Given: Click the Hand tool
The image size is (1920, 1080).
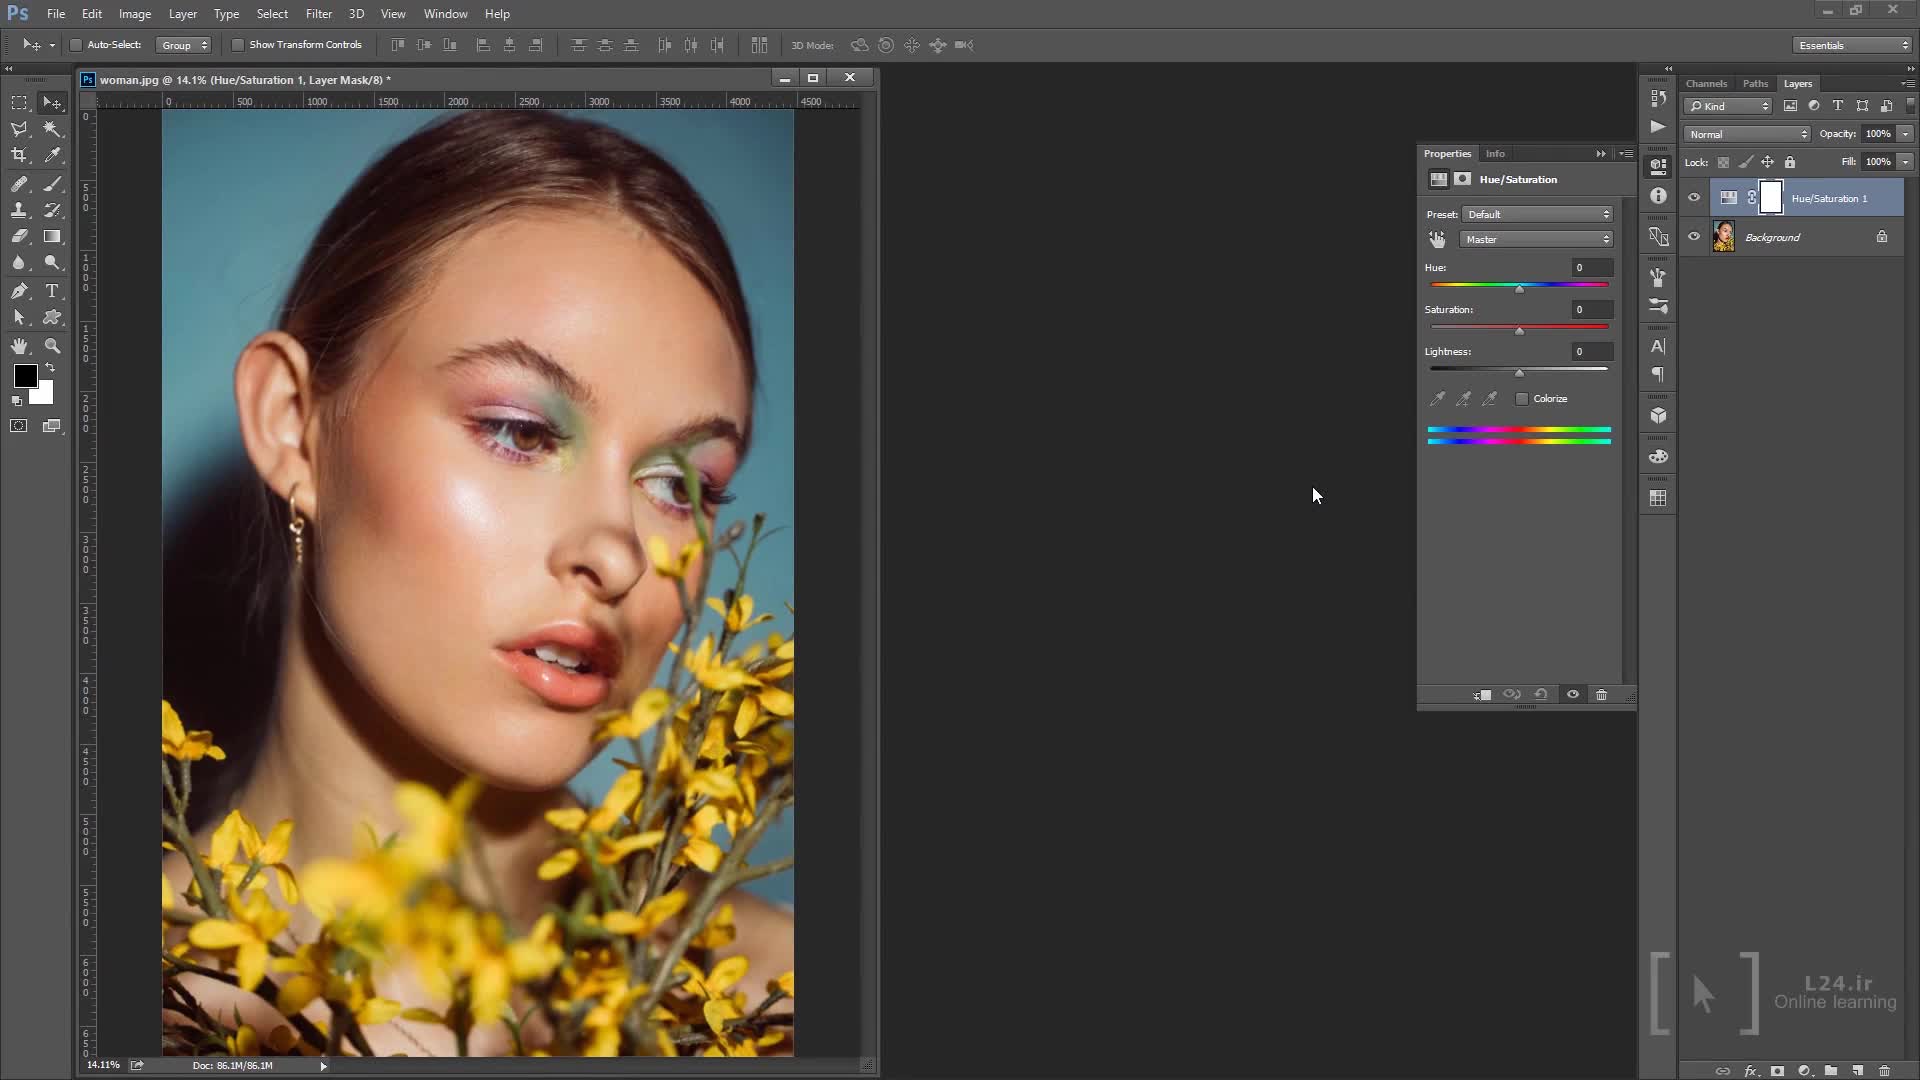Looking at the screenshot, I should tap(19, 346).
